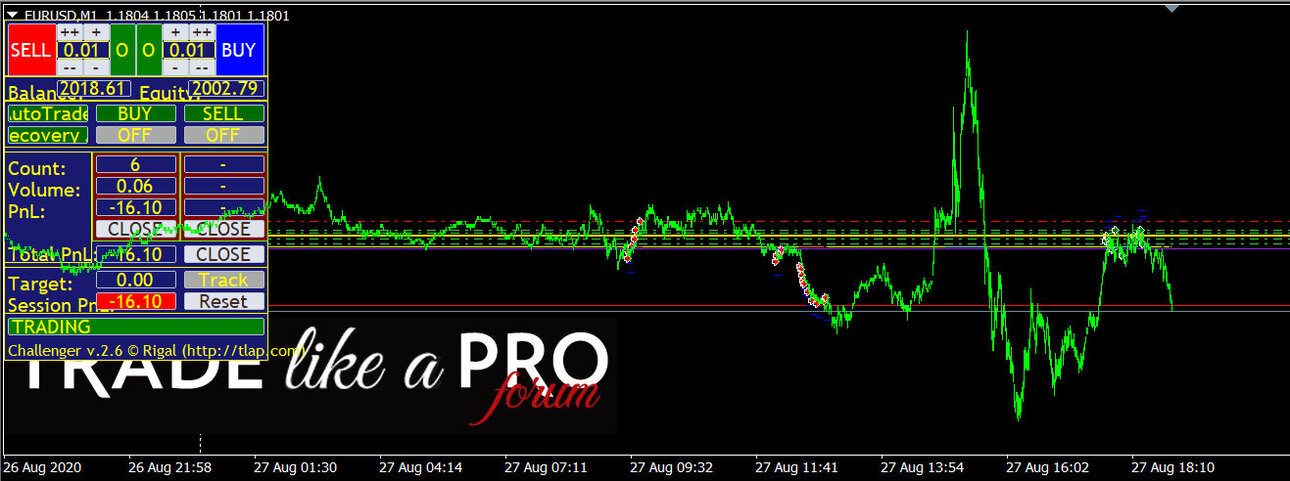Image resolution: width=1290 pixels, height=481 pixels.
Task: Increase sell lot with the single + stepper
Action: (96, 32)
